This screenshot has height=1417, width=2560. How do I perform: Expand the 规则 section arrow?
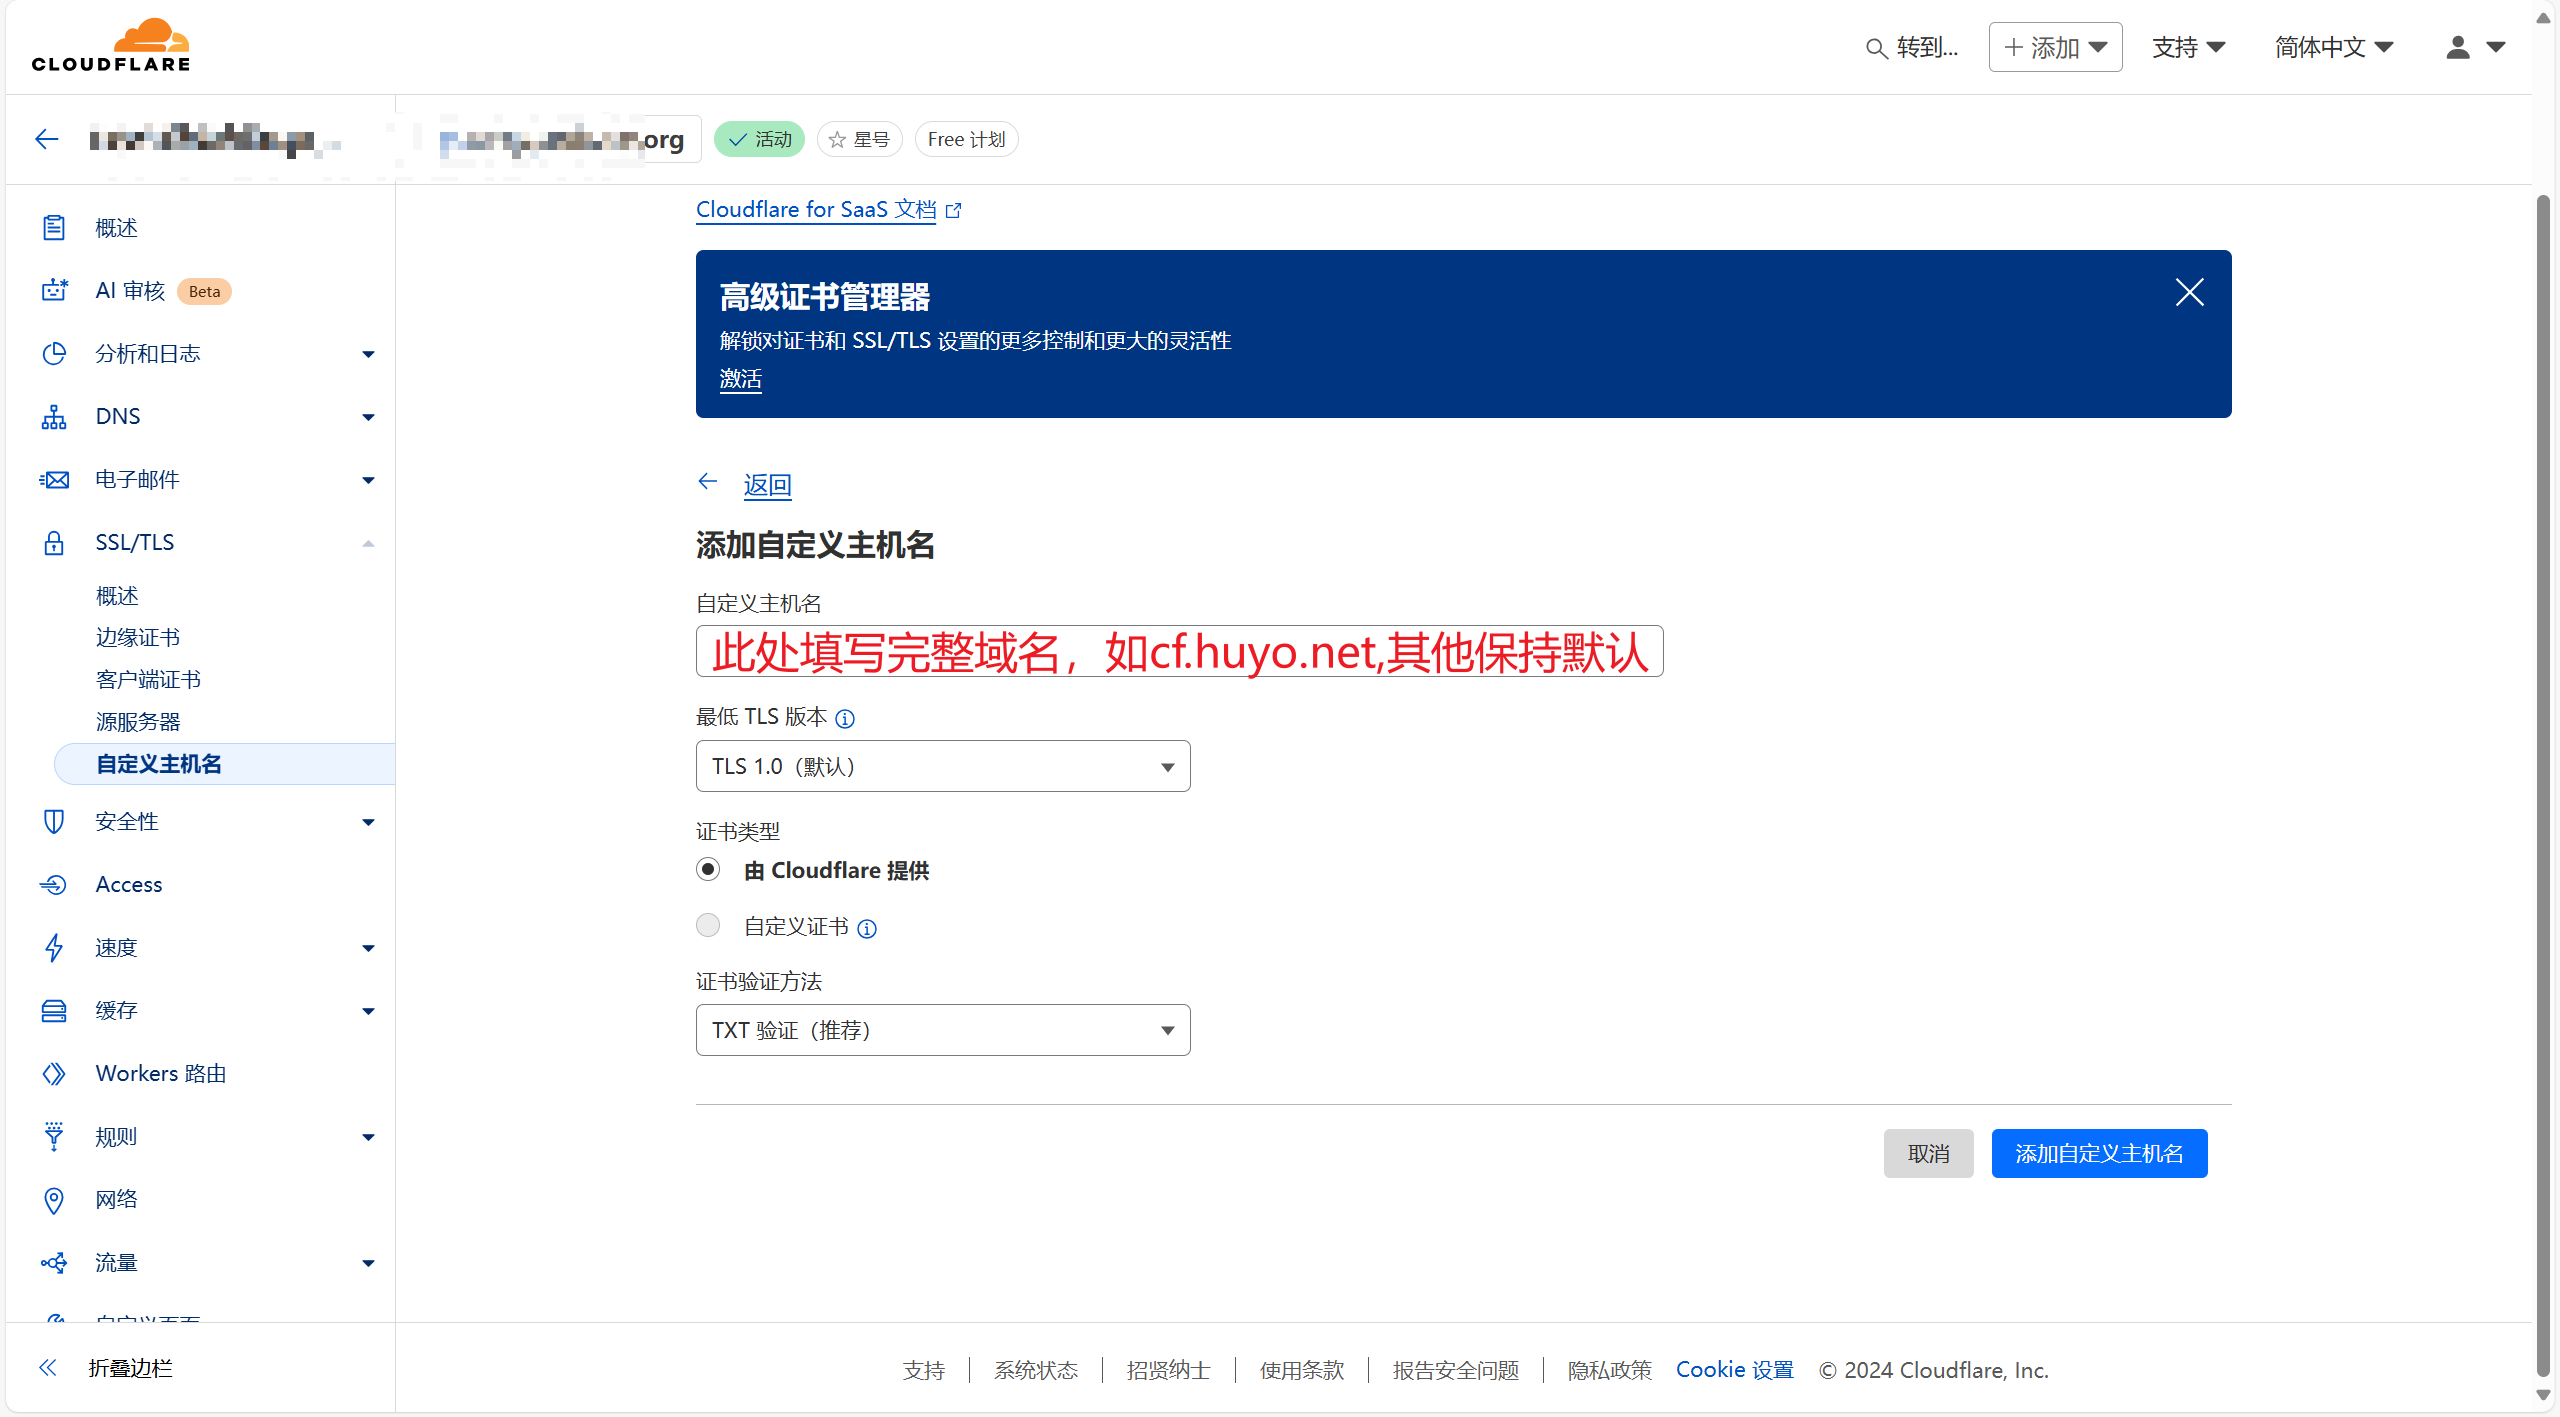pos(368,1137)
